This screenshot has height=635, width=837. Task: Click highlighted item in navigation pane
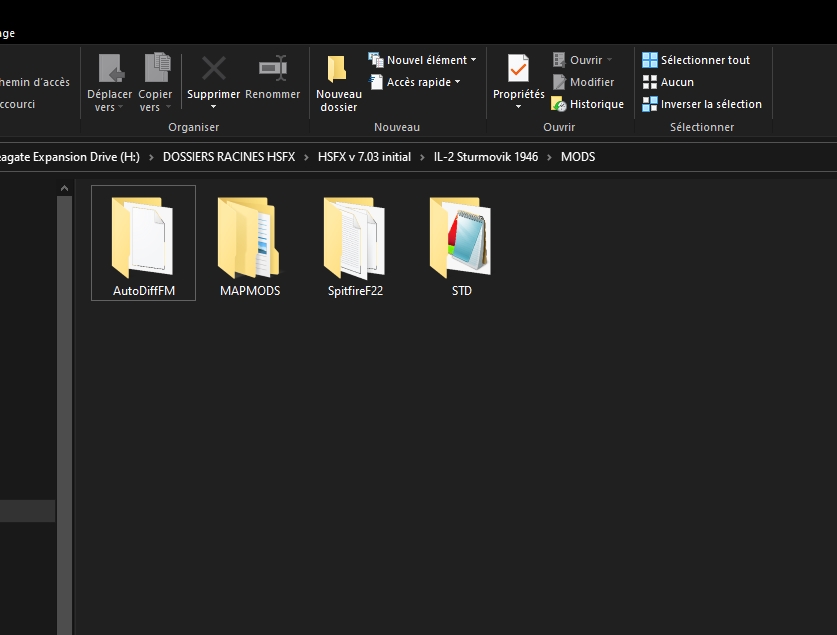click(x=27, y=511)
